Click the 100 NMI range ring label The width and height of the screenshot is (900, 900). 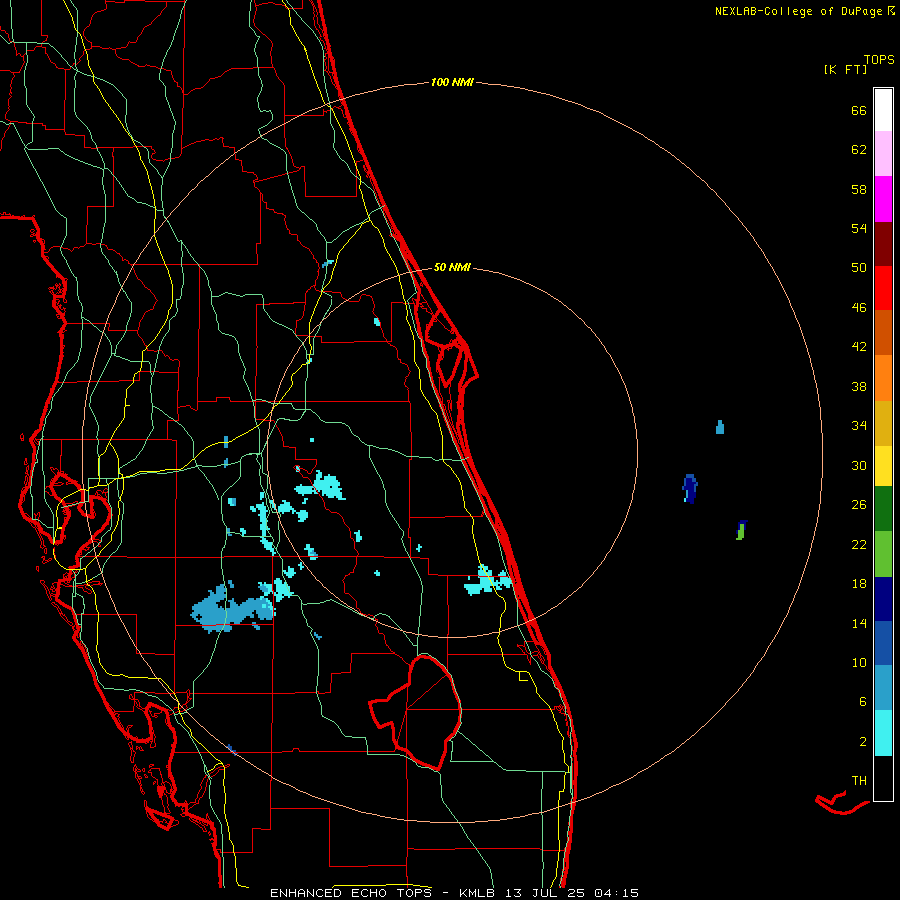(x=452, y=83)
